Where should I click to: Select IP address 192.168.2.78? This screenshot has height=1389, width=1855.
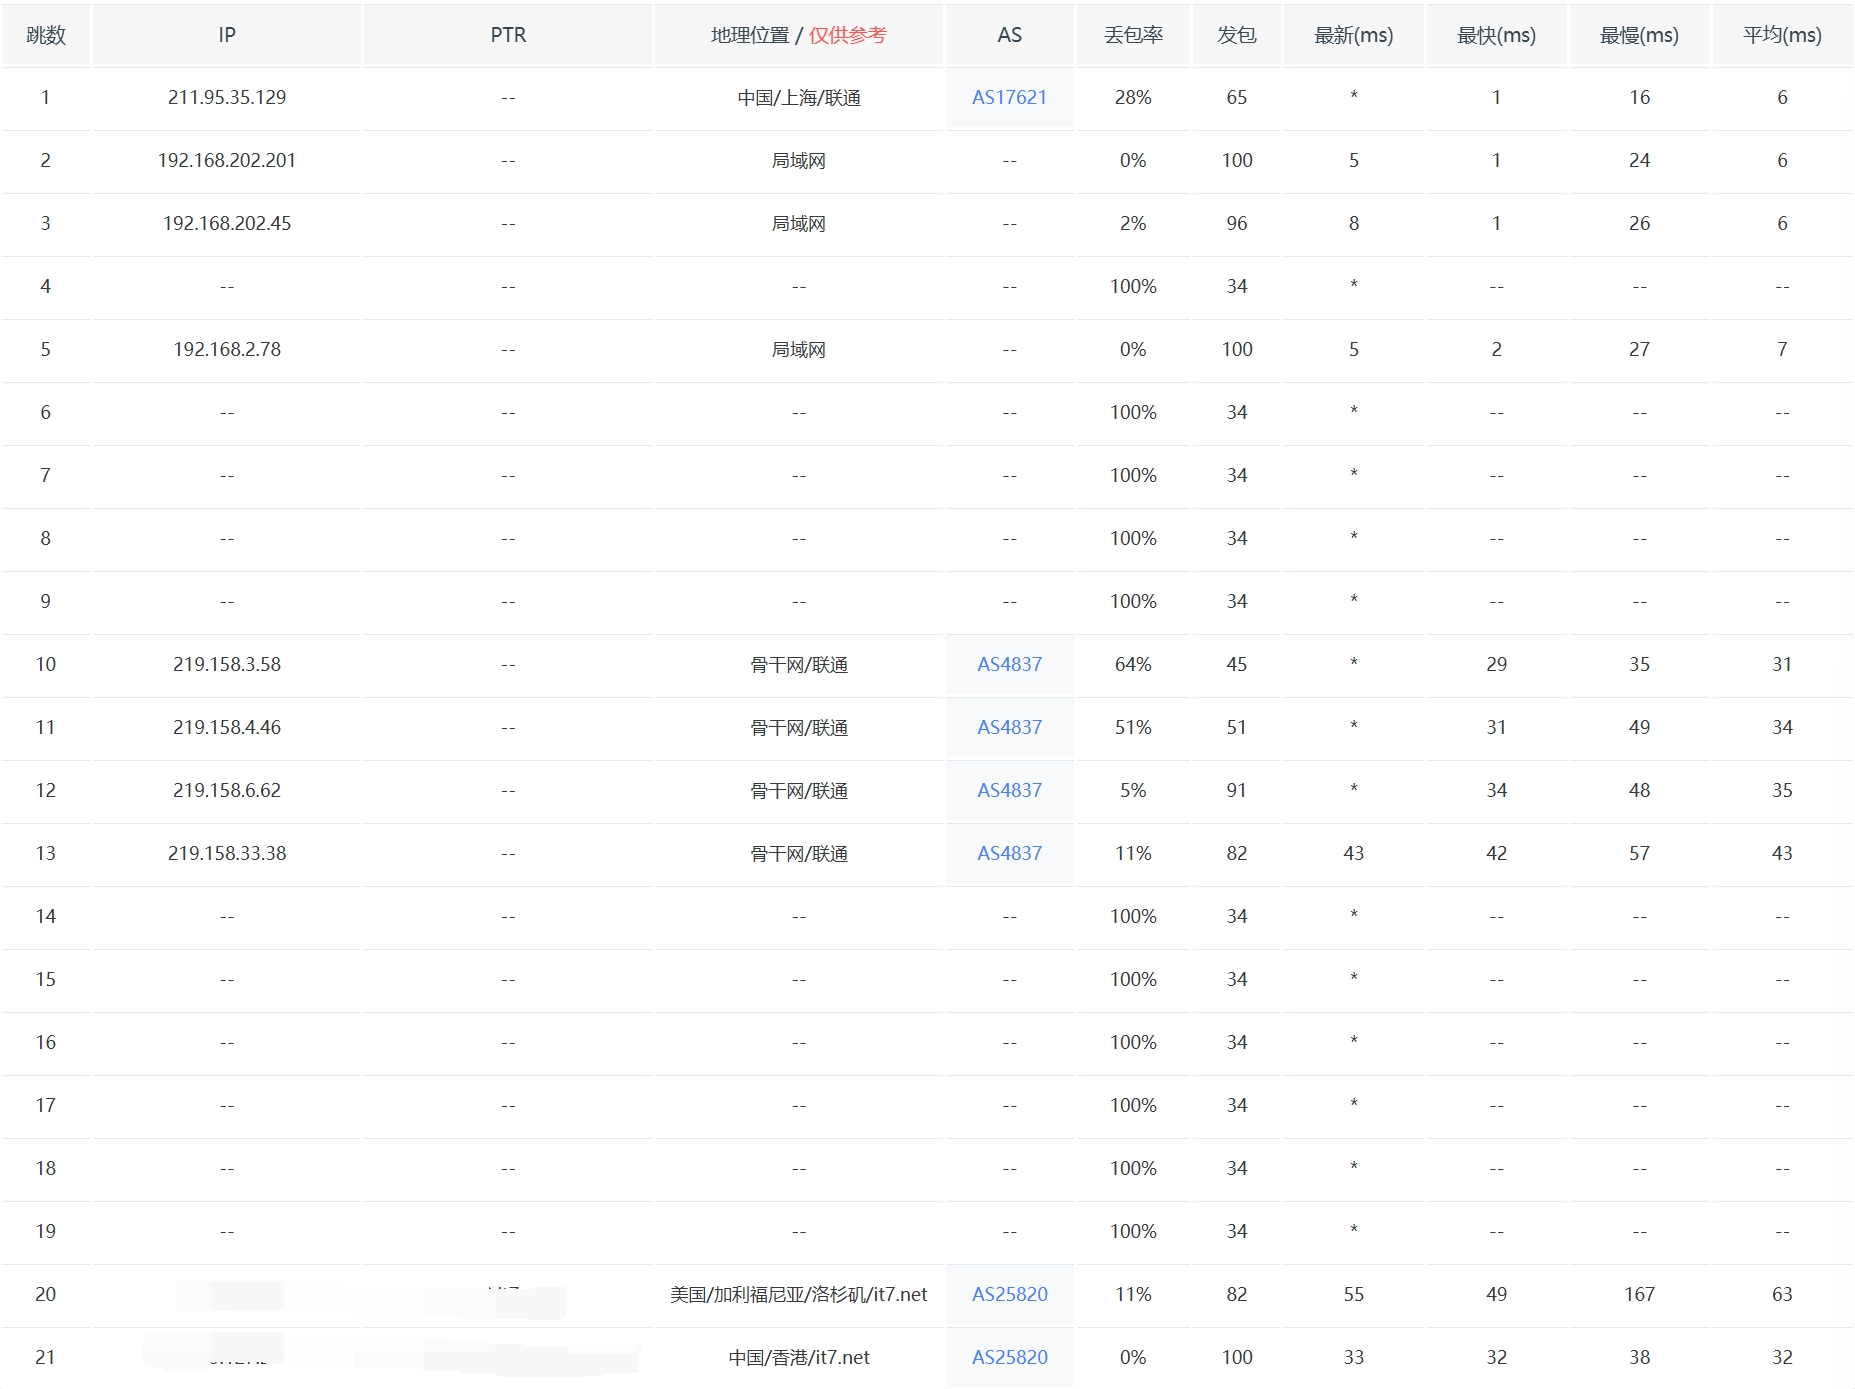[227, 349]
